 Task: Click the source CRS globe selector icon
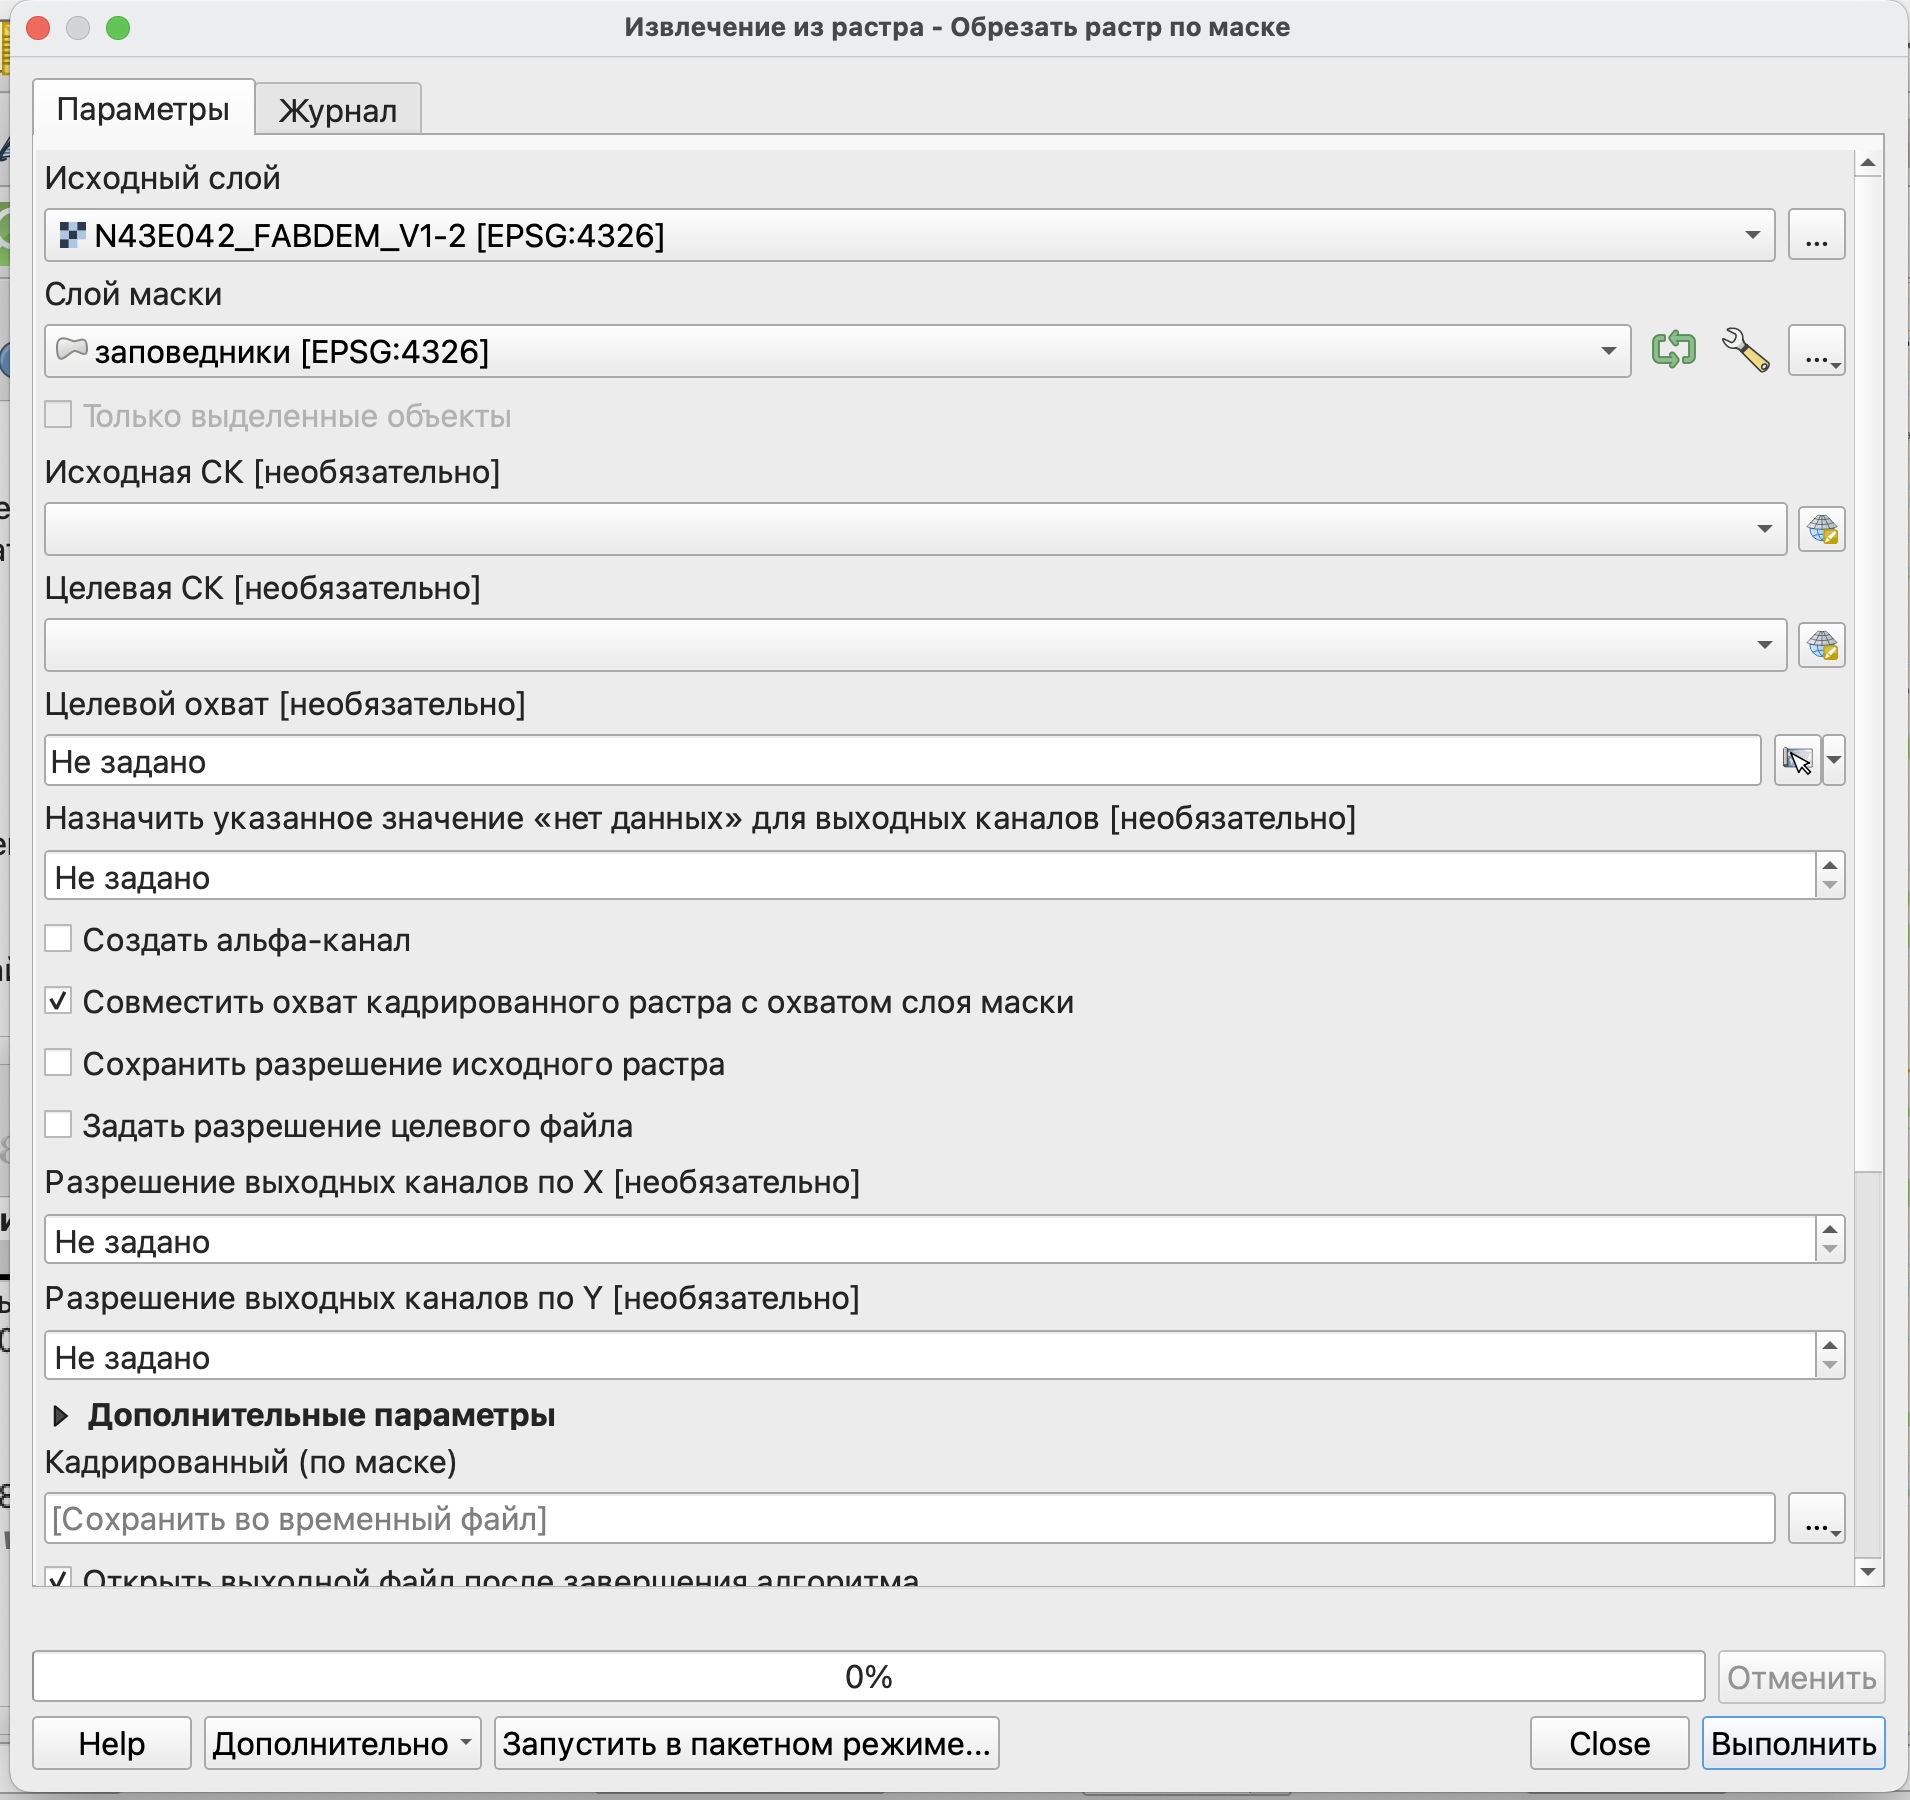[1821, 529]
